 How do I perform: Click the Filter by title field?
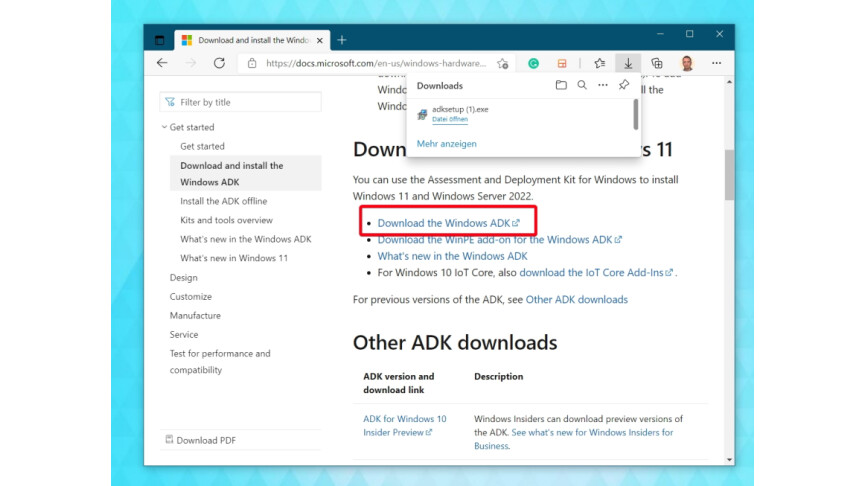pos(240,102)
